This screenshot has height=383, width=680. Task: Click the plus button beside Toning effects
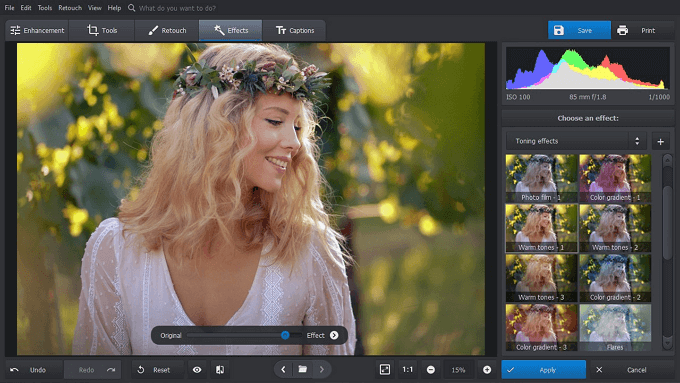point(660,141)
